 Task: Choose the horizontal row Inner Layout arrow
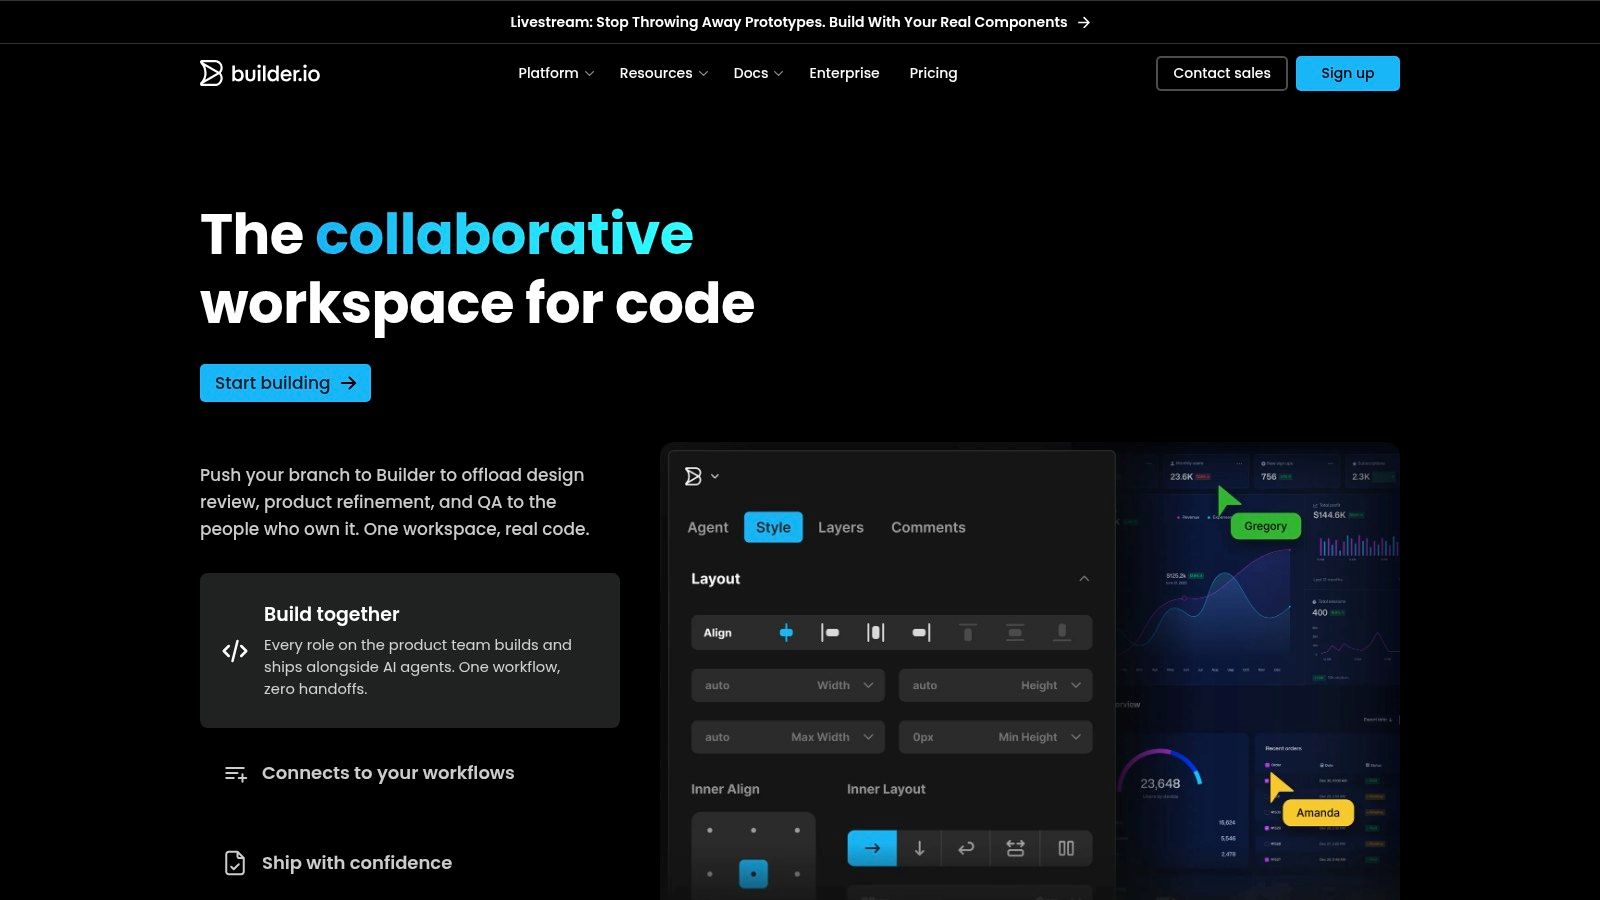[x=872, y=848]
